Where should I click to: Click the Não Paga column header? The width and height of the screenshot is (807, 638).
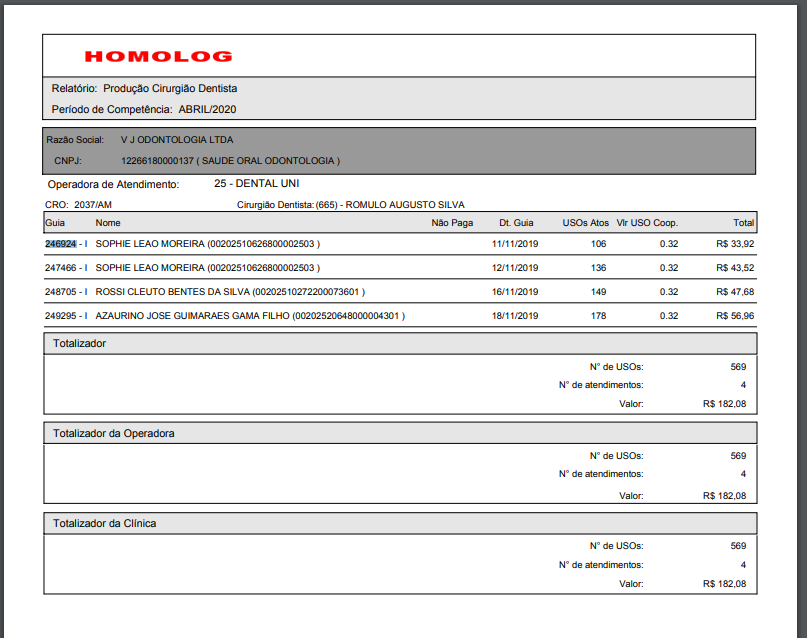pyautogui.click(x=452, y=223)
